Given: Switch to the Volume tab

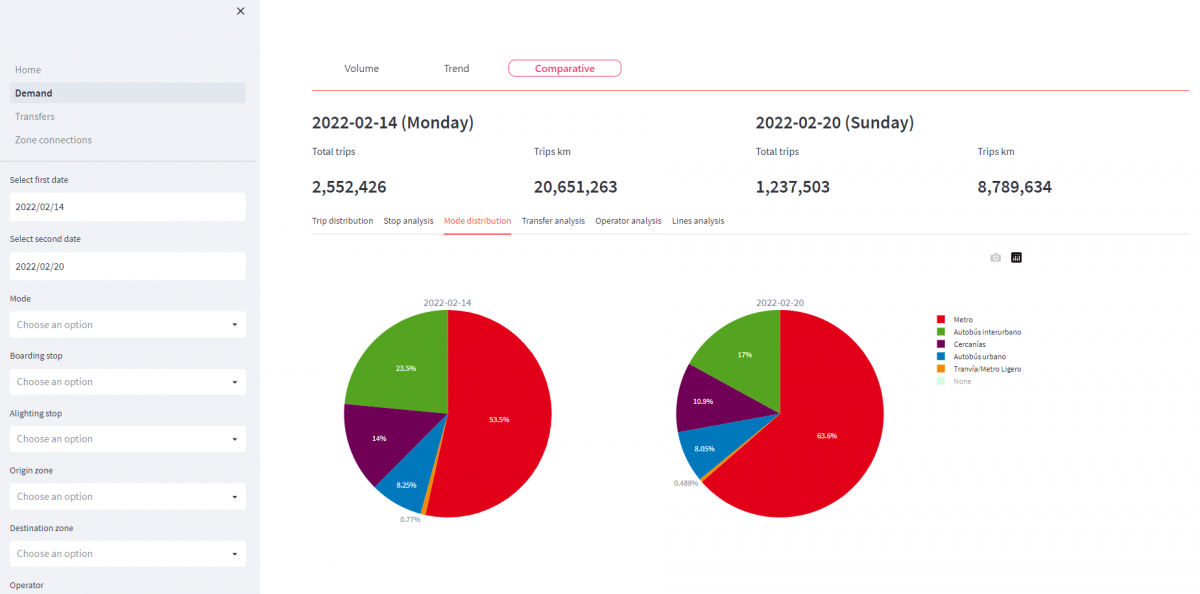Looking at the screenshot, I should 361,69.
